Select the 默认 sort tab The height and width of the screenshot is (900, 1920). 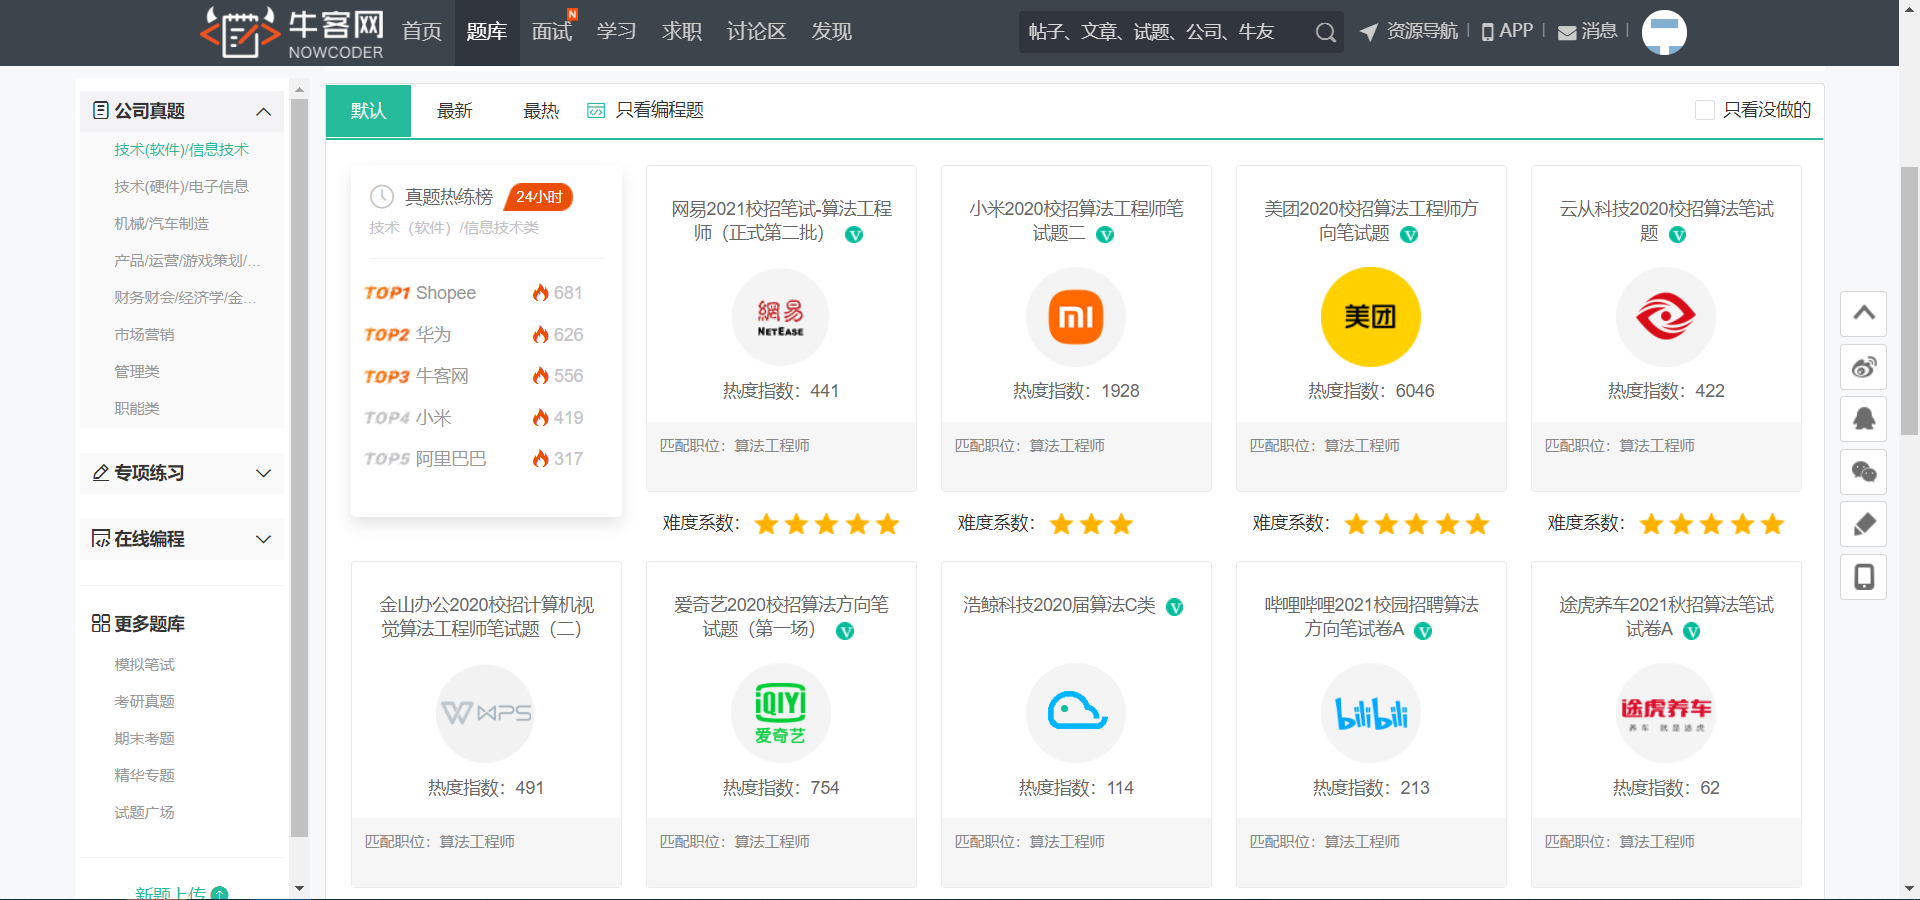coord(368,110)
